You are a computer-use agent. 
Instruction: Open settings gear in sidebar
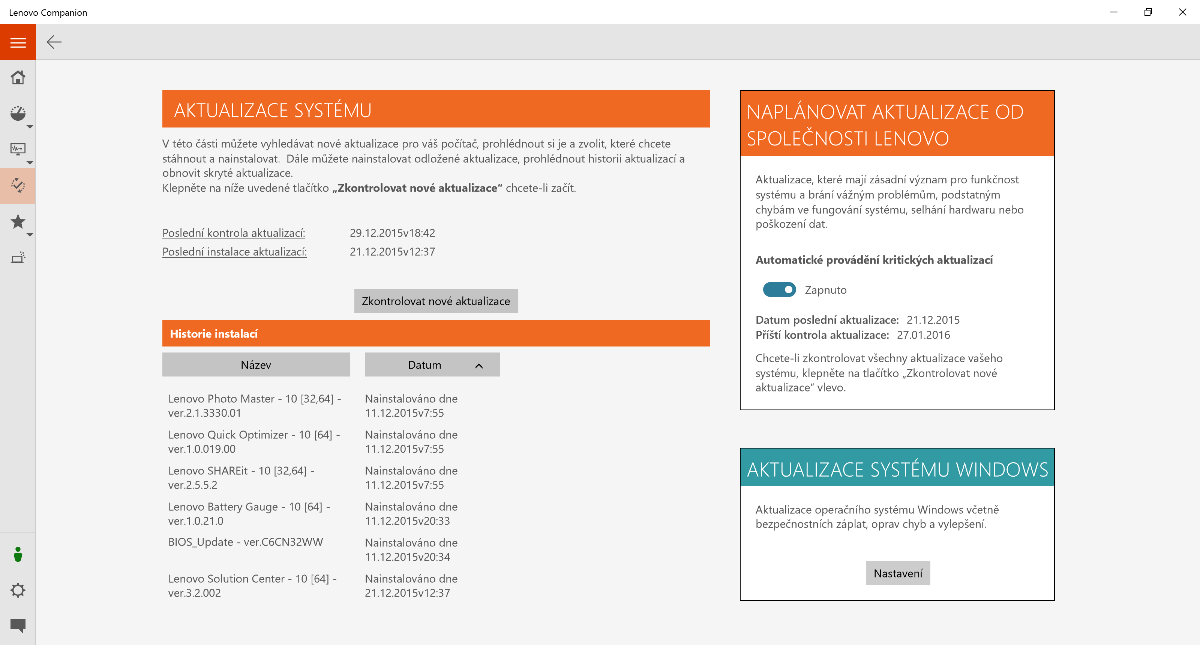click(17, 590)
